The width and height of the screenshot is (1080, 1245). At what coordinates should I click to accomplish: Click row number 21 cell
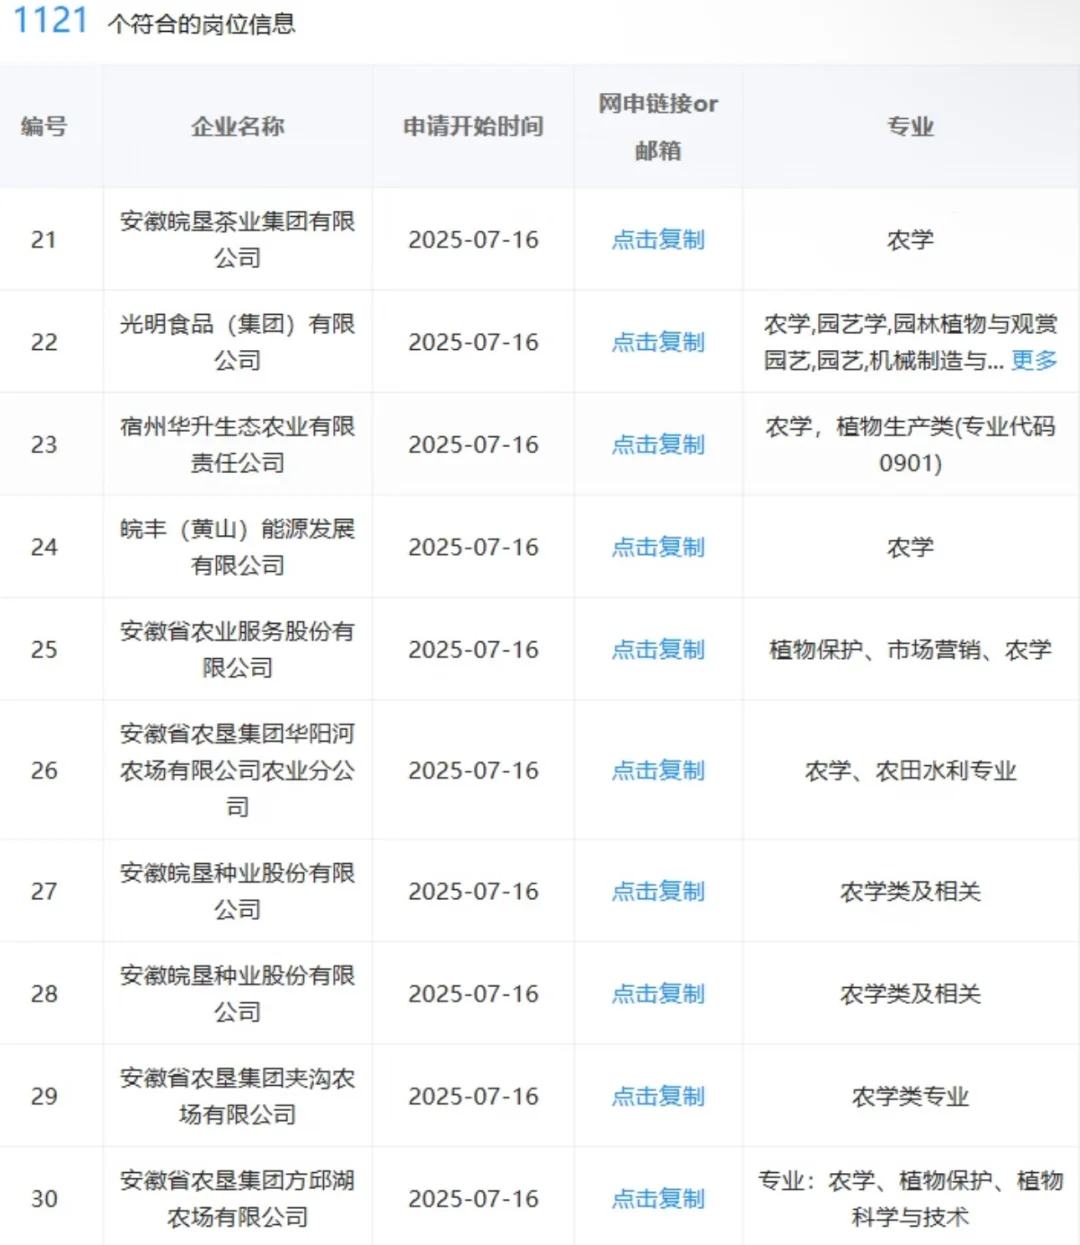tap(44, 240)
